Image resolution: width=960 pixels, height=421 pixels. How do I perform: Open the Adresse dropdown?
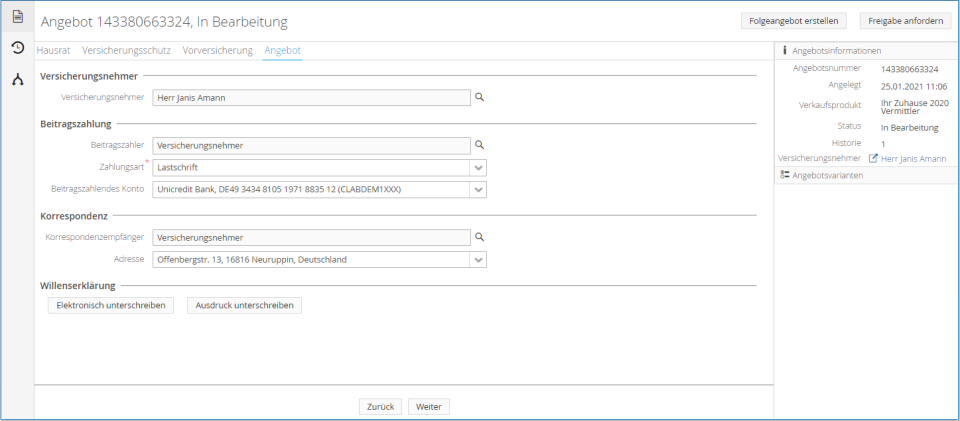(479, 260)
